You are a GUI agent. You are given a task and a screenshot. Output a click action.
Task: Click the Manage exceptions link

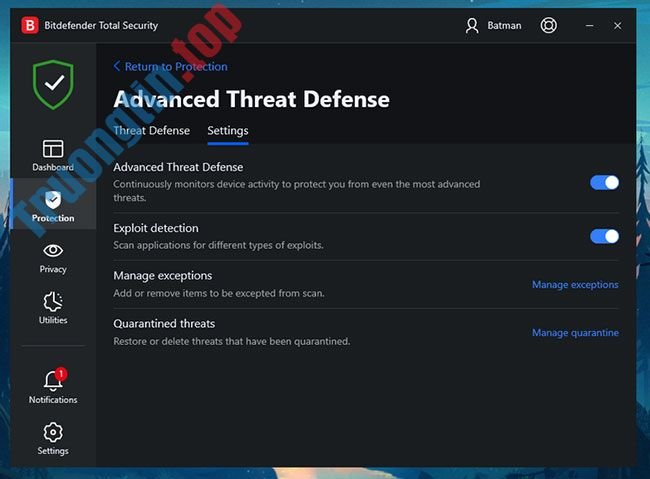(x=575, y=284)
